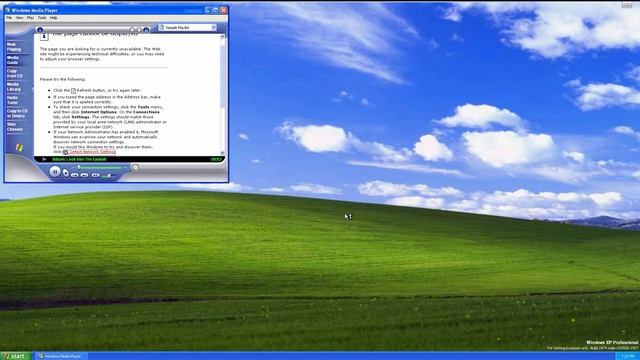
Task: Open the Tools menu
Action: 42,18
